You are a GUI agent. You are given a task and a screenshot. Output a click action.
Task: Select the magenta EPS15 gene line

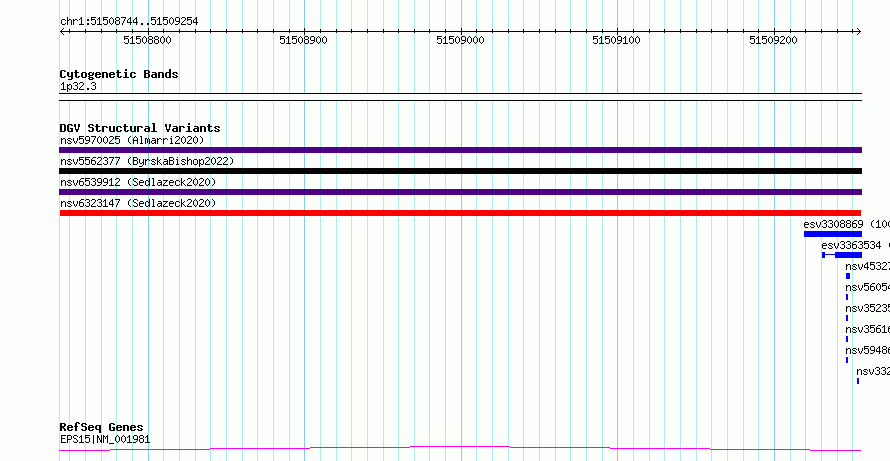click(x=460, y=449)
